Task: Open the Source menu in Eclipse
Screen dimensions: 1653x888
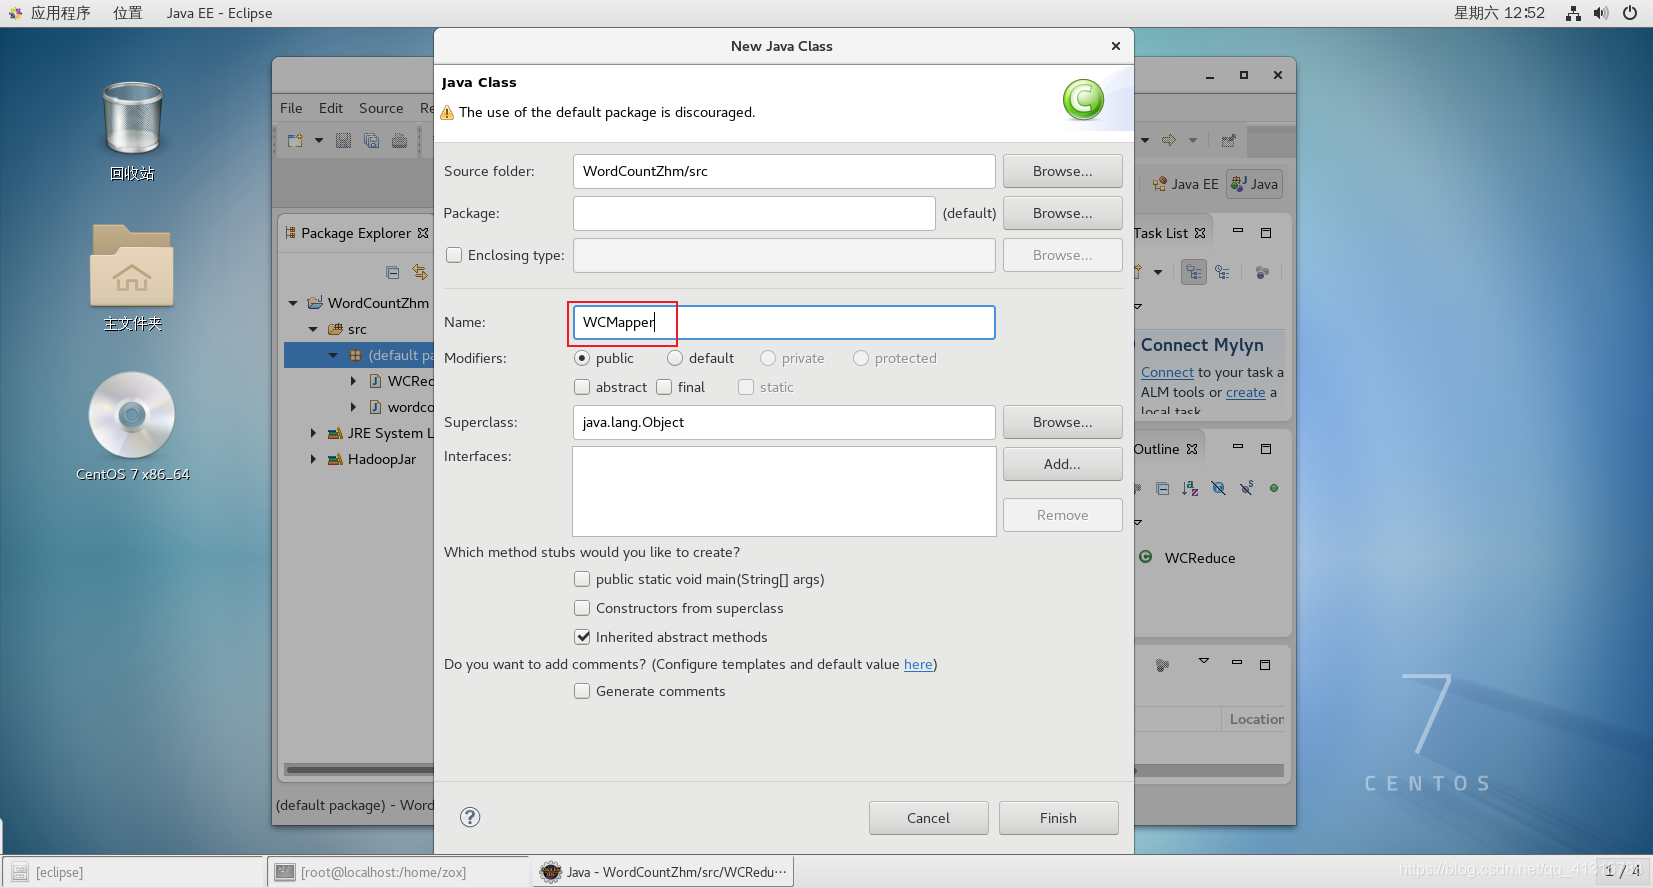Action: point(381,108)
